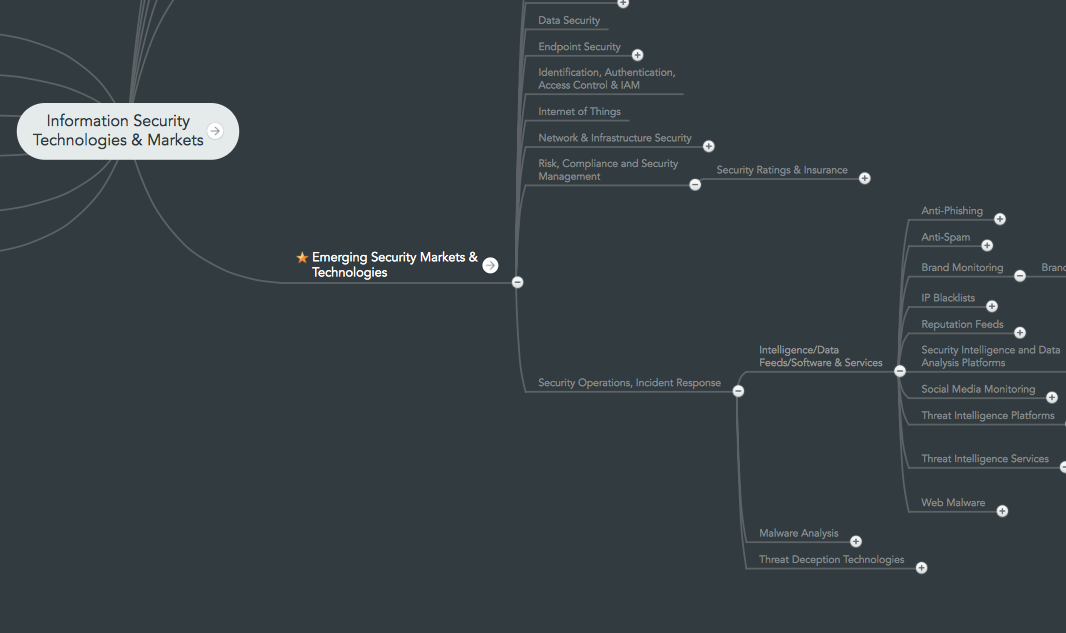Viewport: 1066px width, 633px height.
Task: Expand the Anti-Phishing topic
Action: click(1000, 218)
